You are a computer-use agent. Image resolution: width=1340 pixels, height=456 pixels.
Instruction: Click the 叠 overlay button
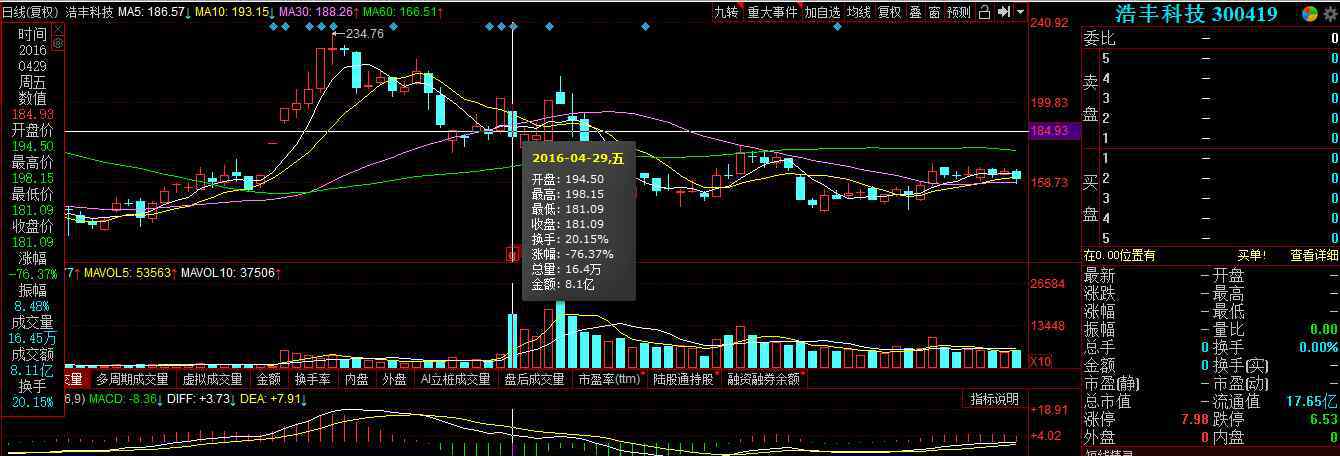click(915, 12)
